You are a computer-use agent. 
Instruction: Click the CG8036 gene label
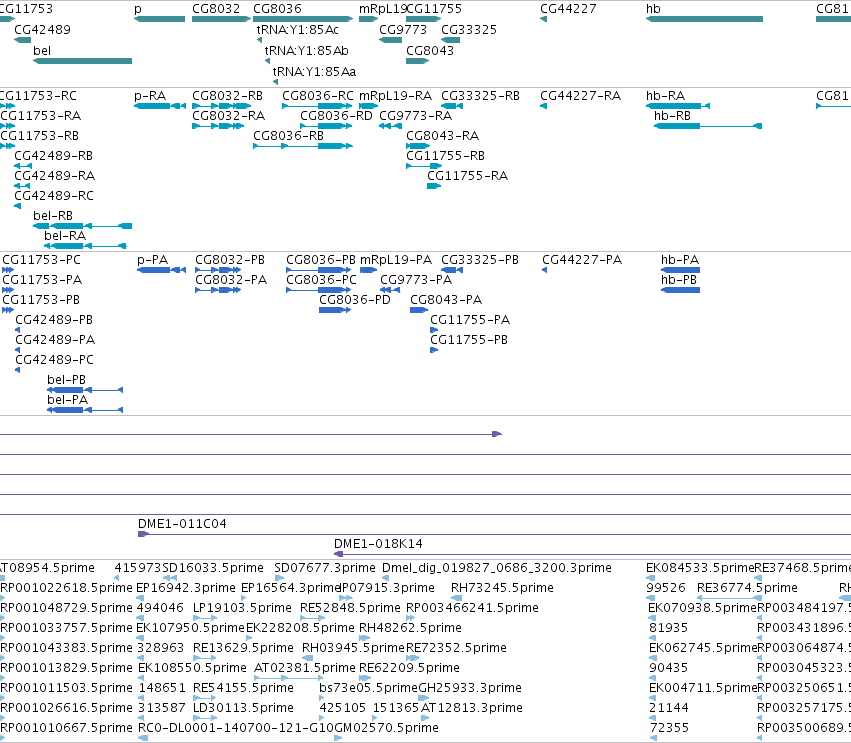click(x=277, y=9)
